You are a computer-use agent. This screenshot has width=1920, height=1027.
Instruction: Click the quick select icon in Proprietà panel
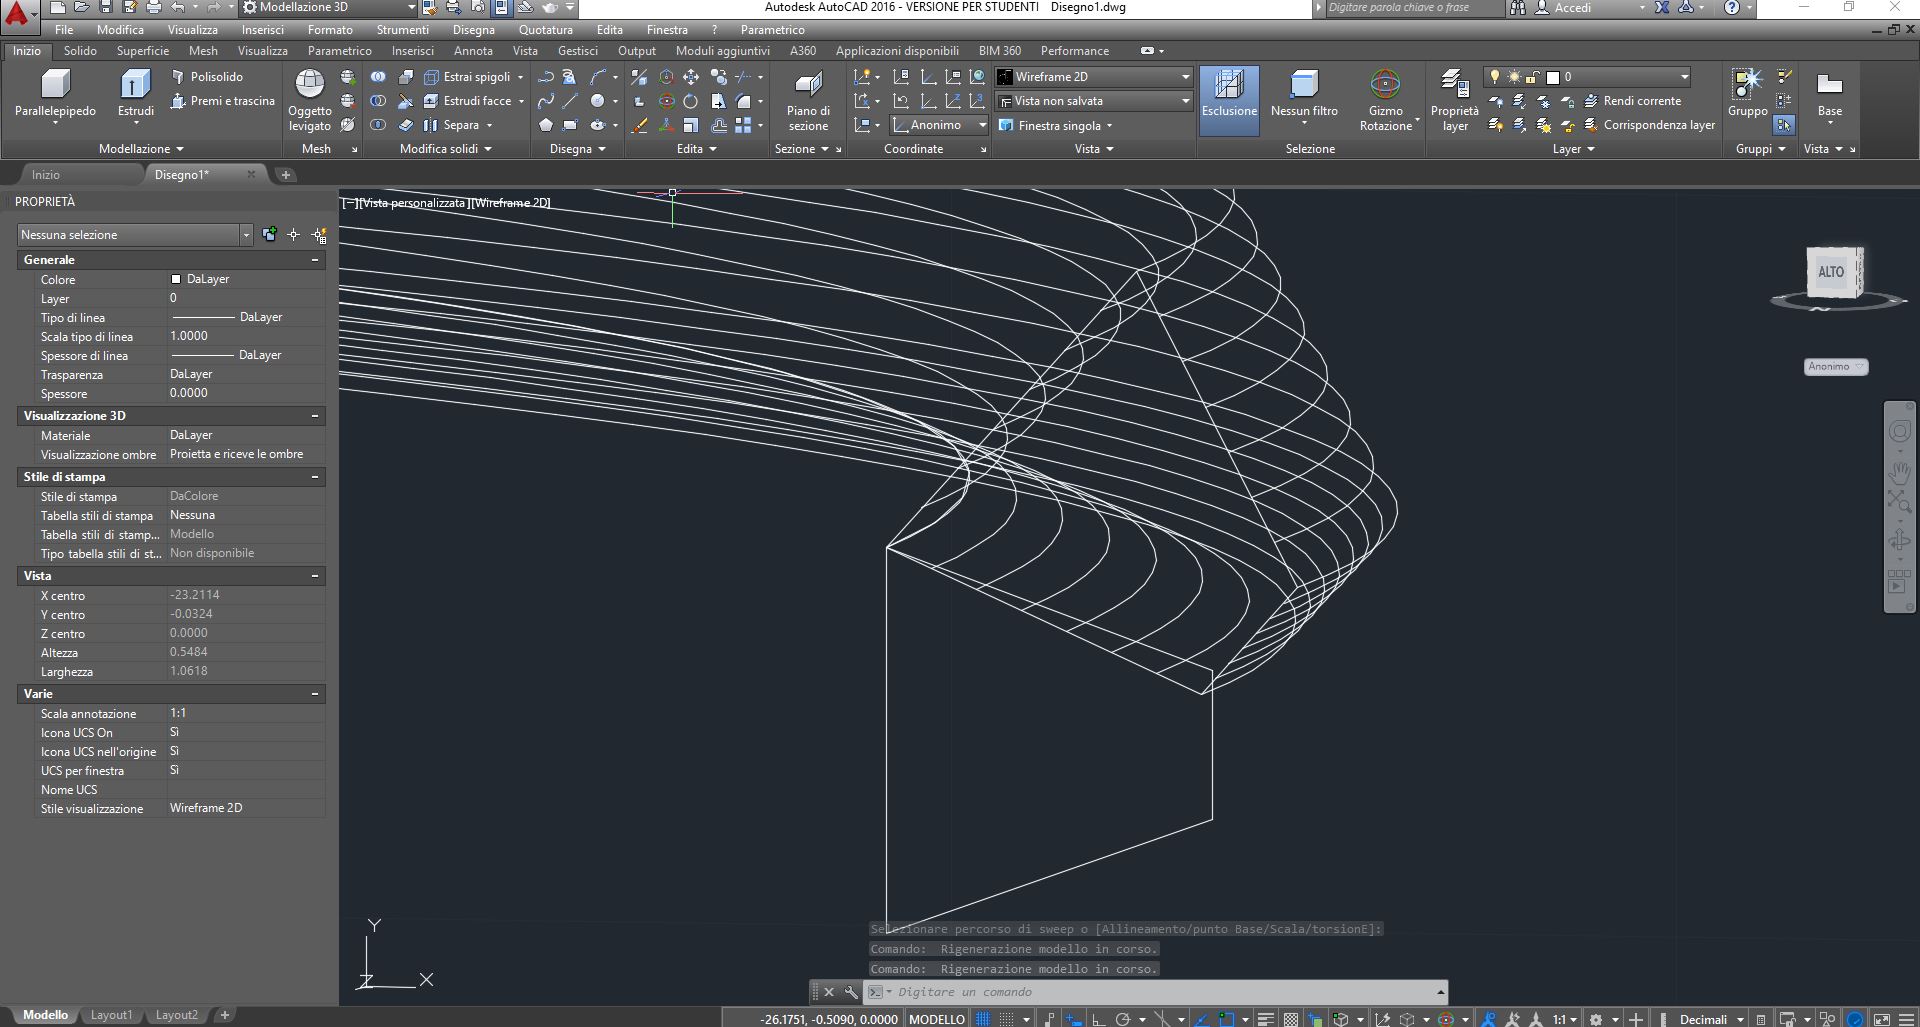point(319,235)
